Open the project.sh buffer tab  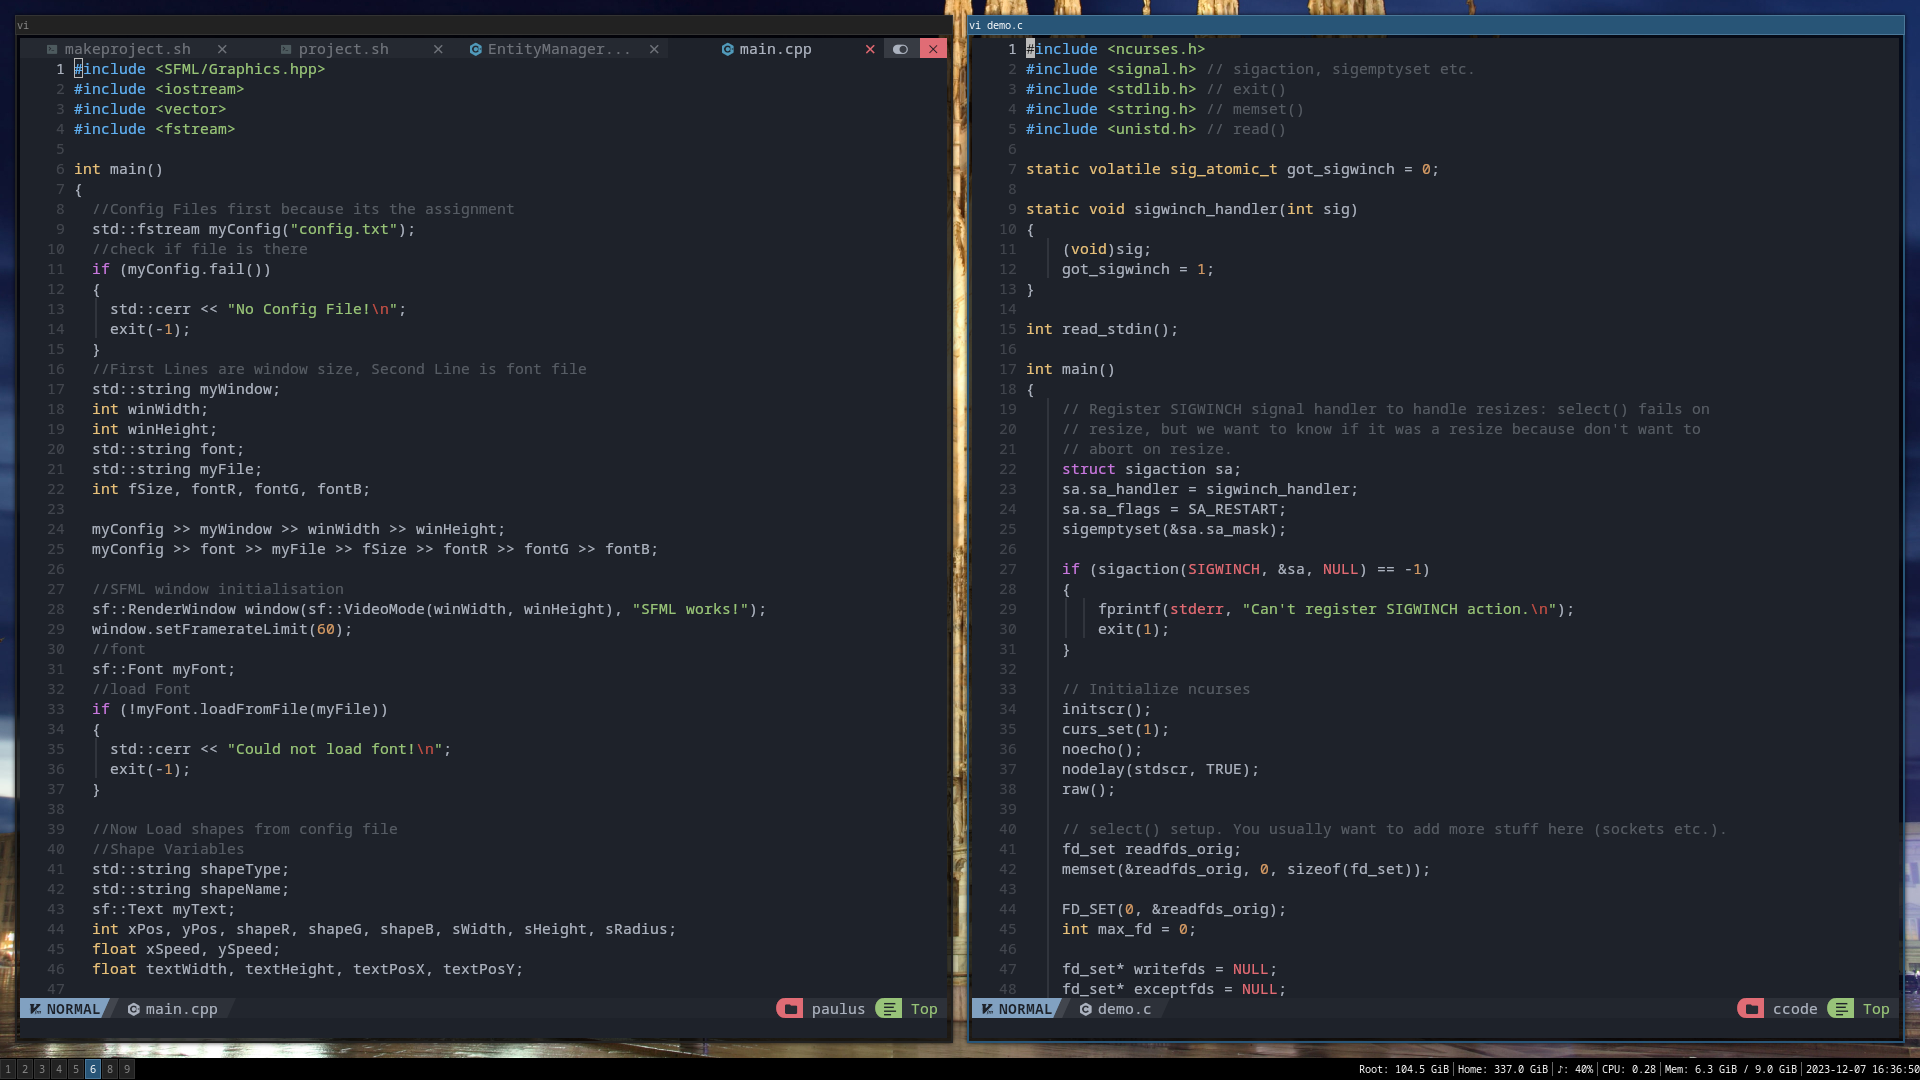(343, 49)
